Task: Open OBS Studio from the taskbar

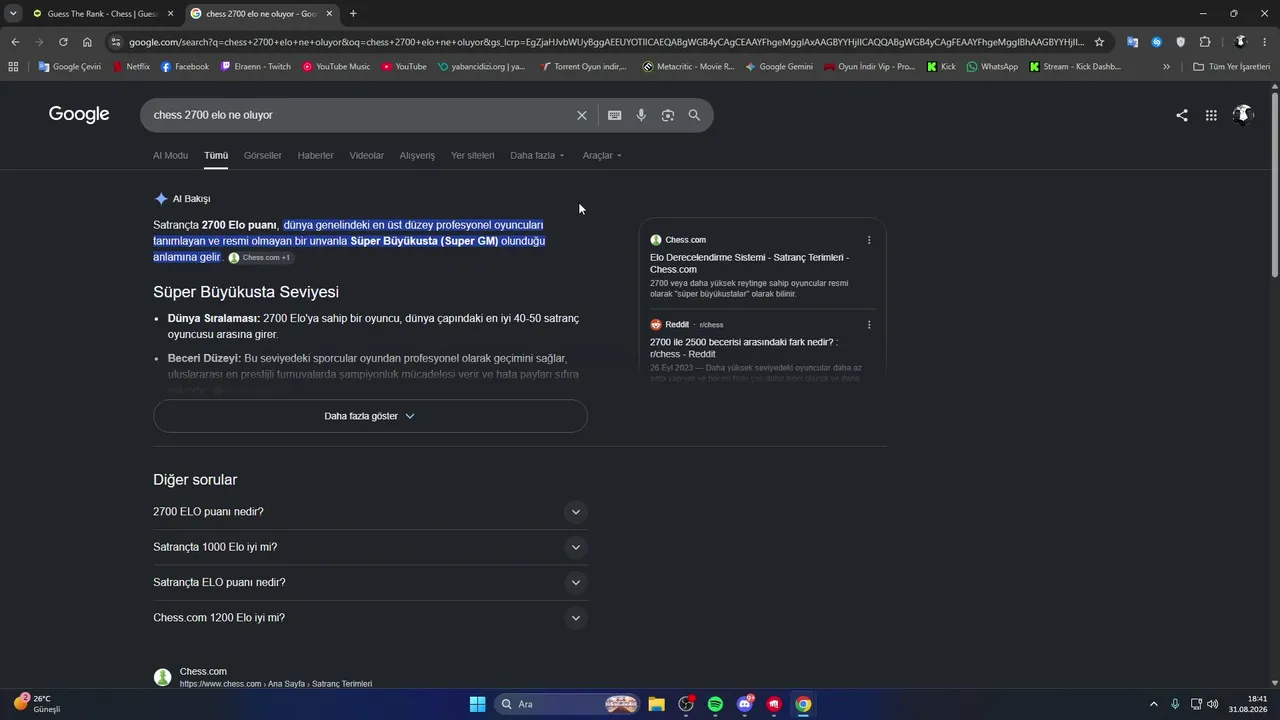Action: click(686, 704)
